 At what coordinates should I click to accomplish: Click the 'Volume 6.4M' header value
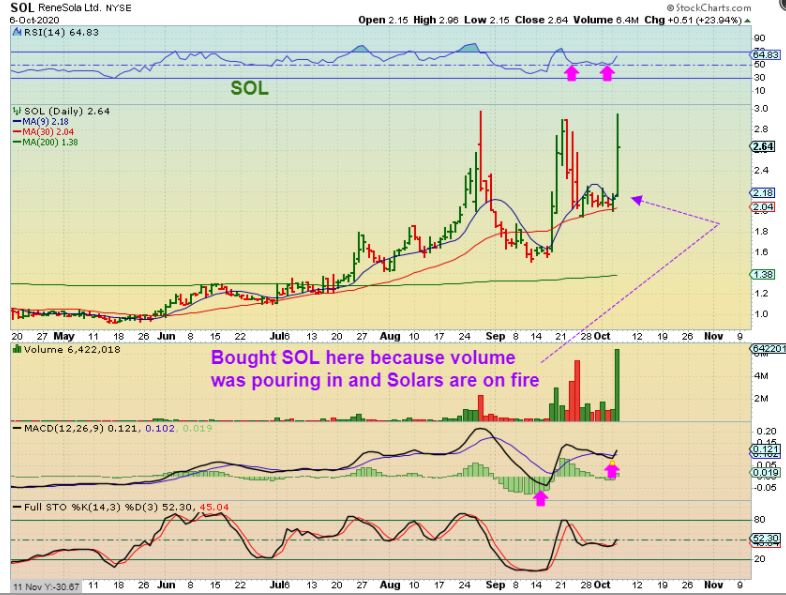pyautogui.click(x=606, y=20)
